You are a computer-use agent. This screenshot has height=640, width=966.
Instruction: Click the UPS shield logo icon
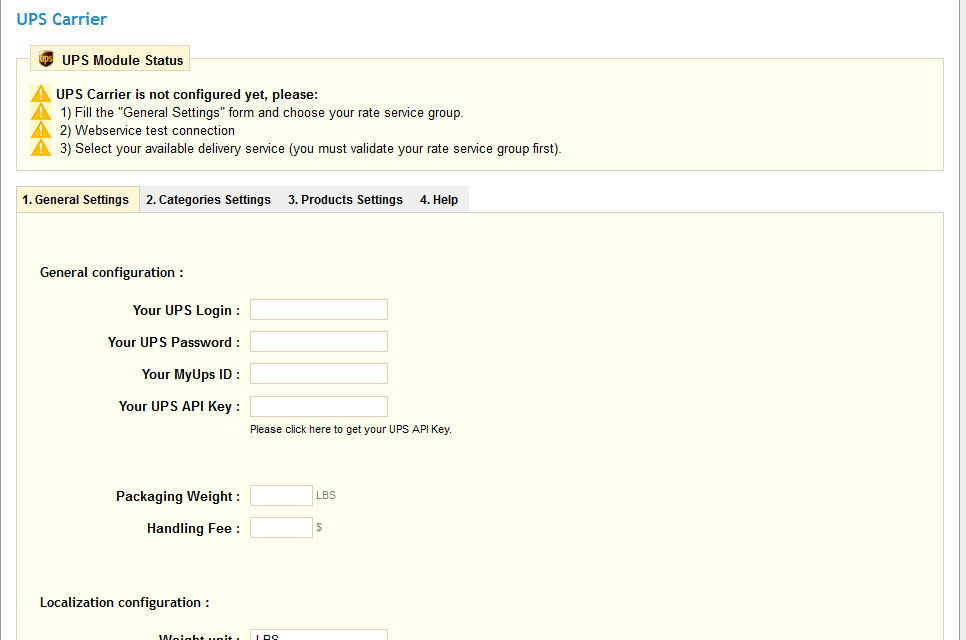tap(46, 60)
